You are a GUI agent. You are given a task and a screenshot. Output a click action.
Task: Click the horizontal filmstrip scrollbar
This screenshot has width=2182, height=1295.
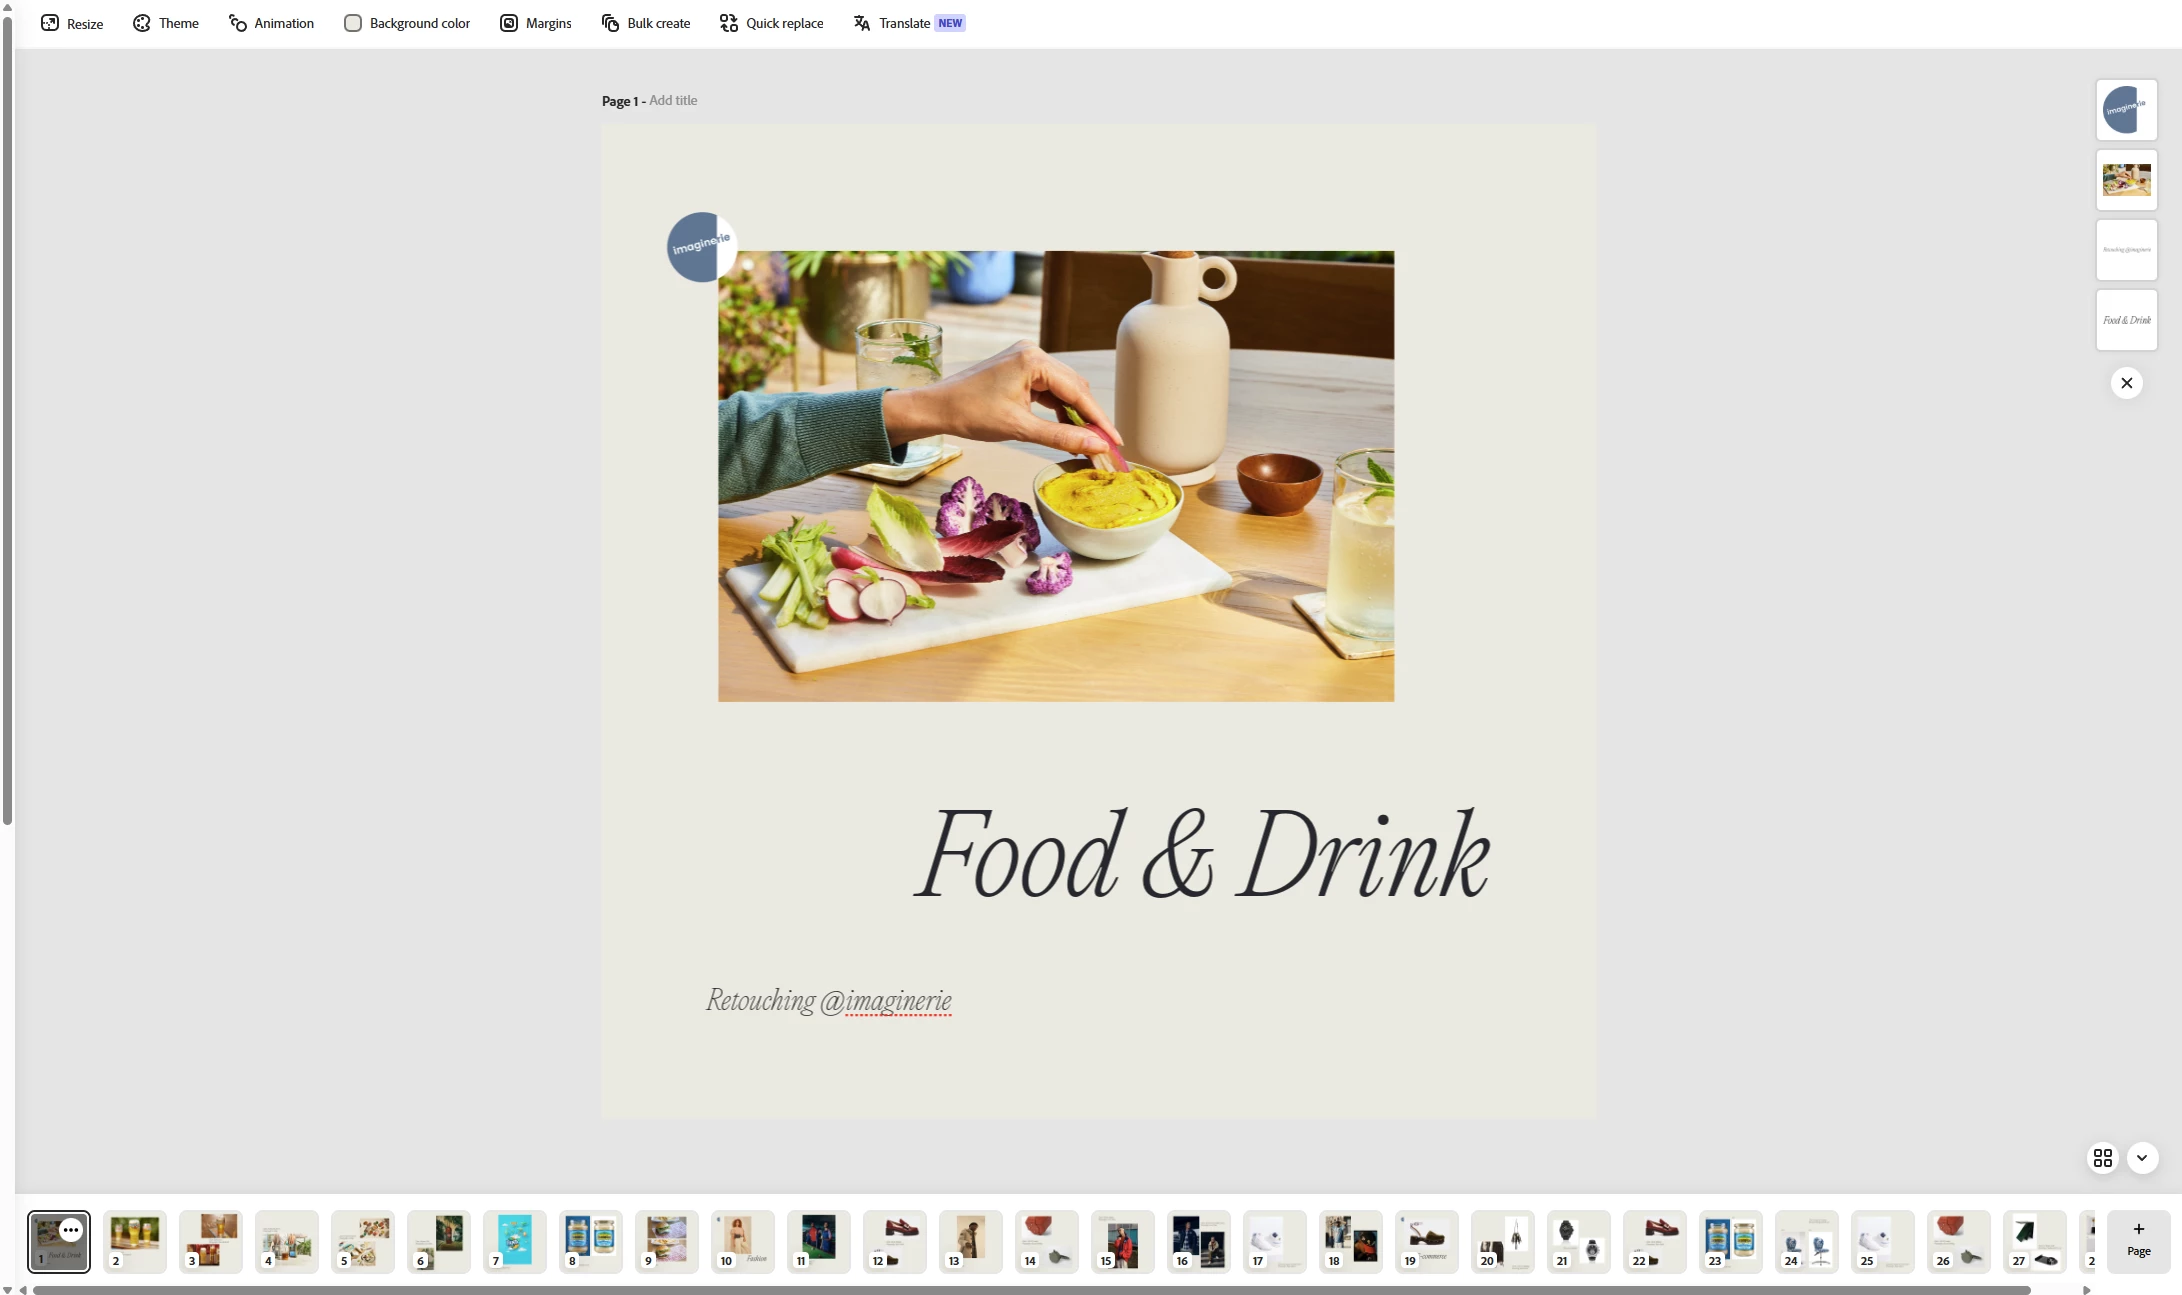(x=1030, y=1290)
